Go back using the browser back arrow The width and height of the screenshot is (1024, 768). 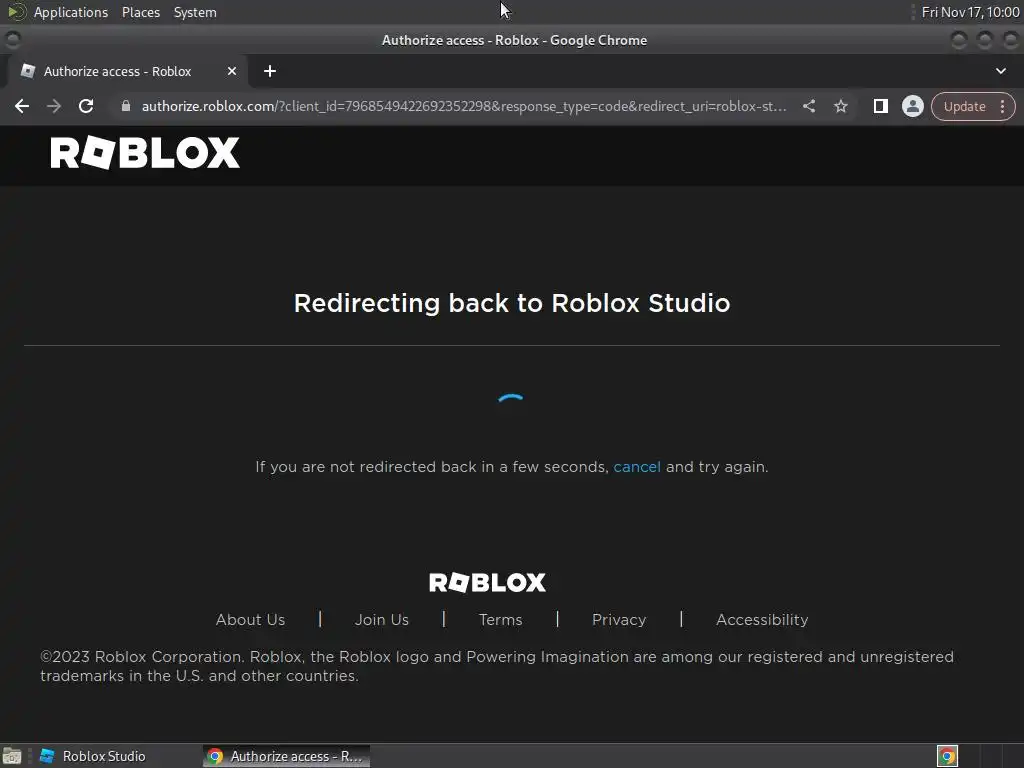tap(22, 106)
